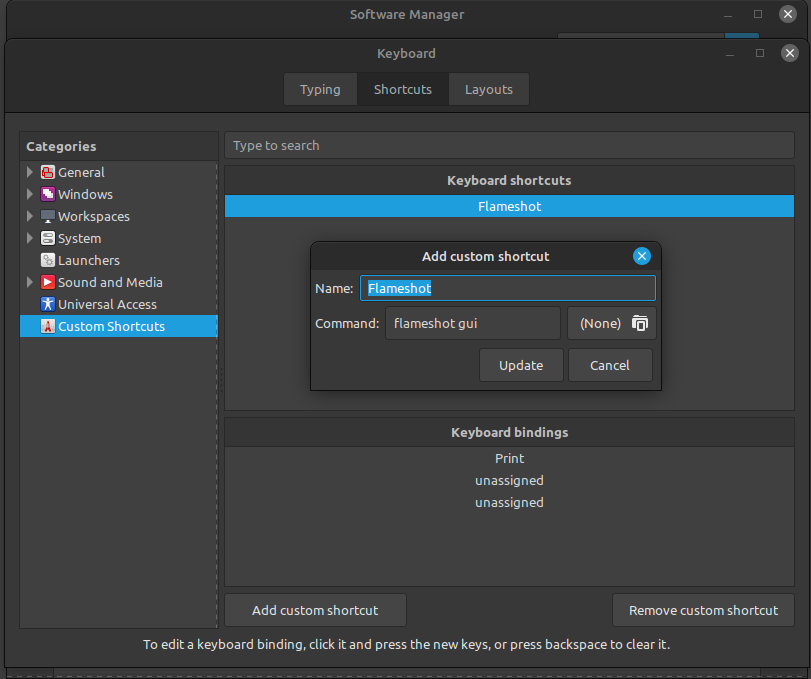
Task: Click the Update button
Action: (521, 365)
